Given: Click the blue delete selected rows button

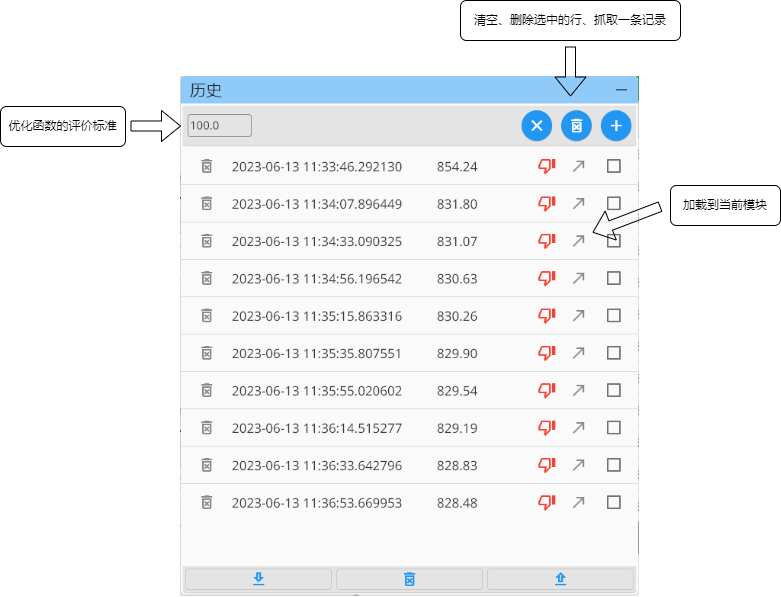Looking at the screenshot, I should pyautogui.click(x=576, y=126).
